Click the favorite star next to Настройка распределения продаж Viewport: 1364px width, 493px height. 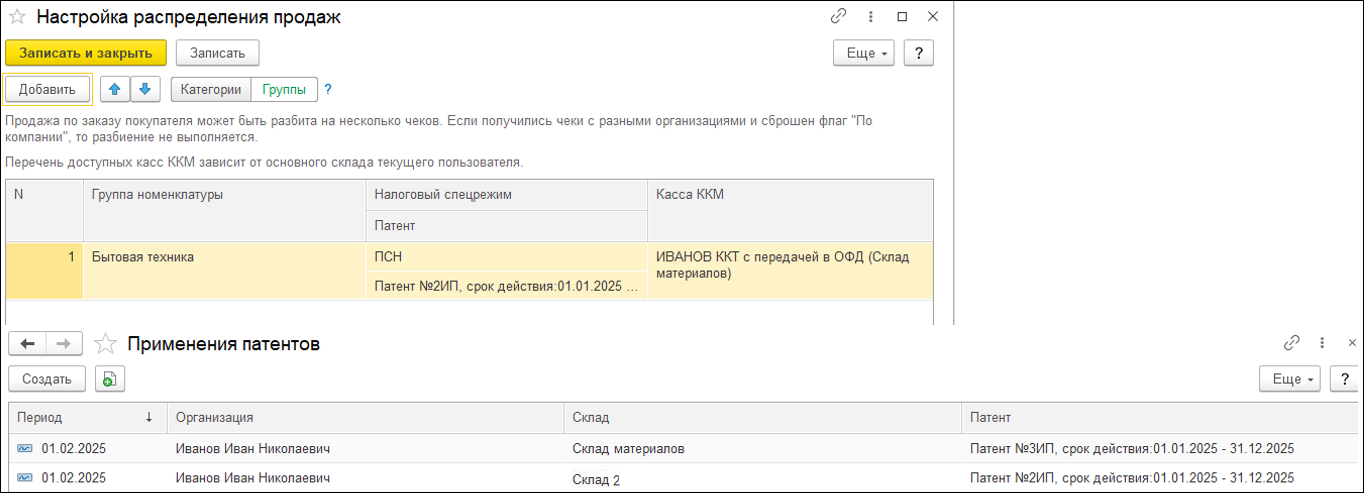pyautogui.click(x=17, y=17)
